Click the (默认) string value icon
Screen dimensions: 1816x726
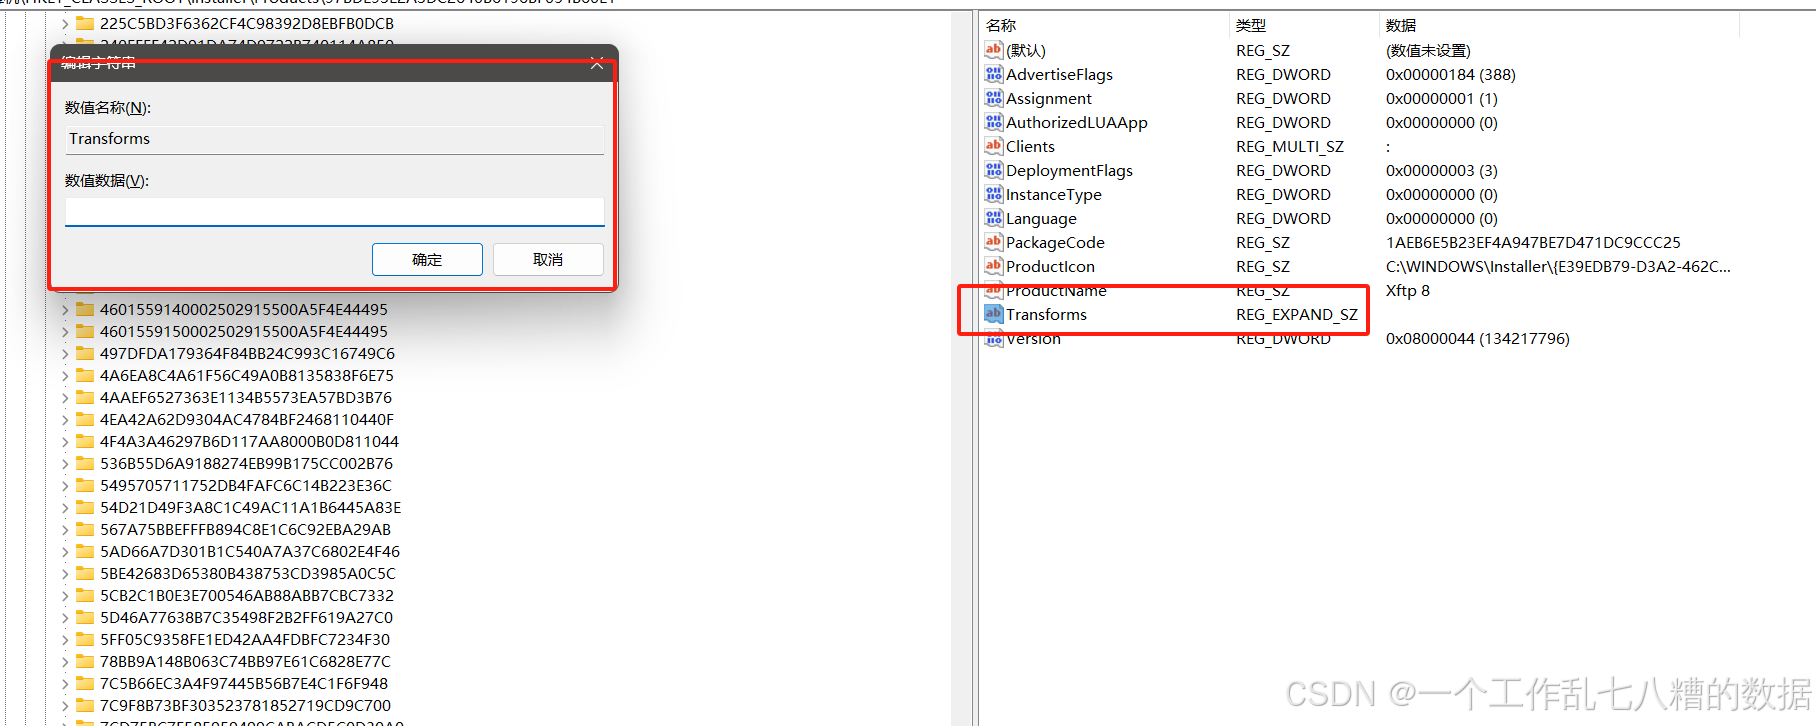coord(993,50)
